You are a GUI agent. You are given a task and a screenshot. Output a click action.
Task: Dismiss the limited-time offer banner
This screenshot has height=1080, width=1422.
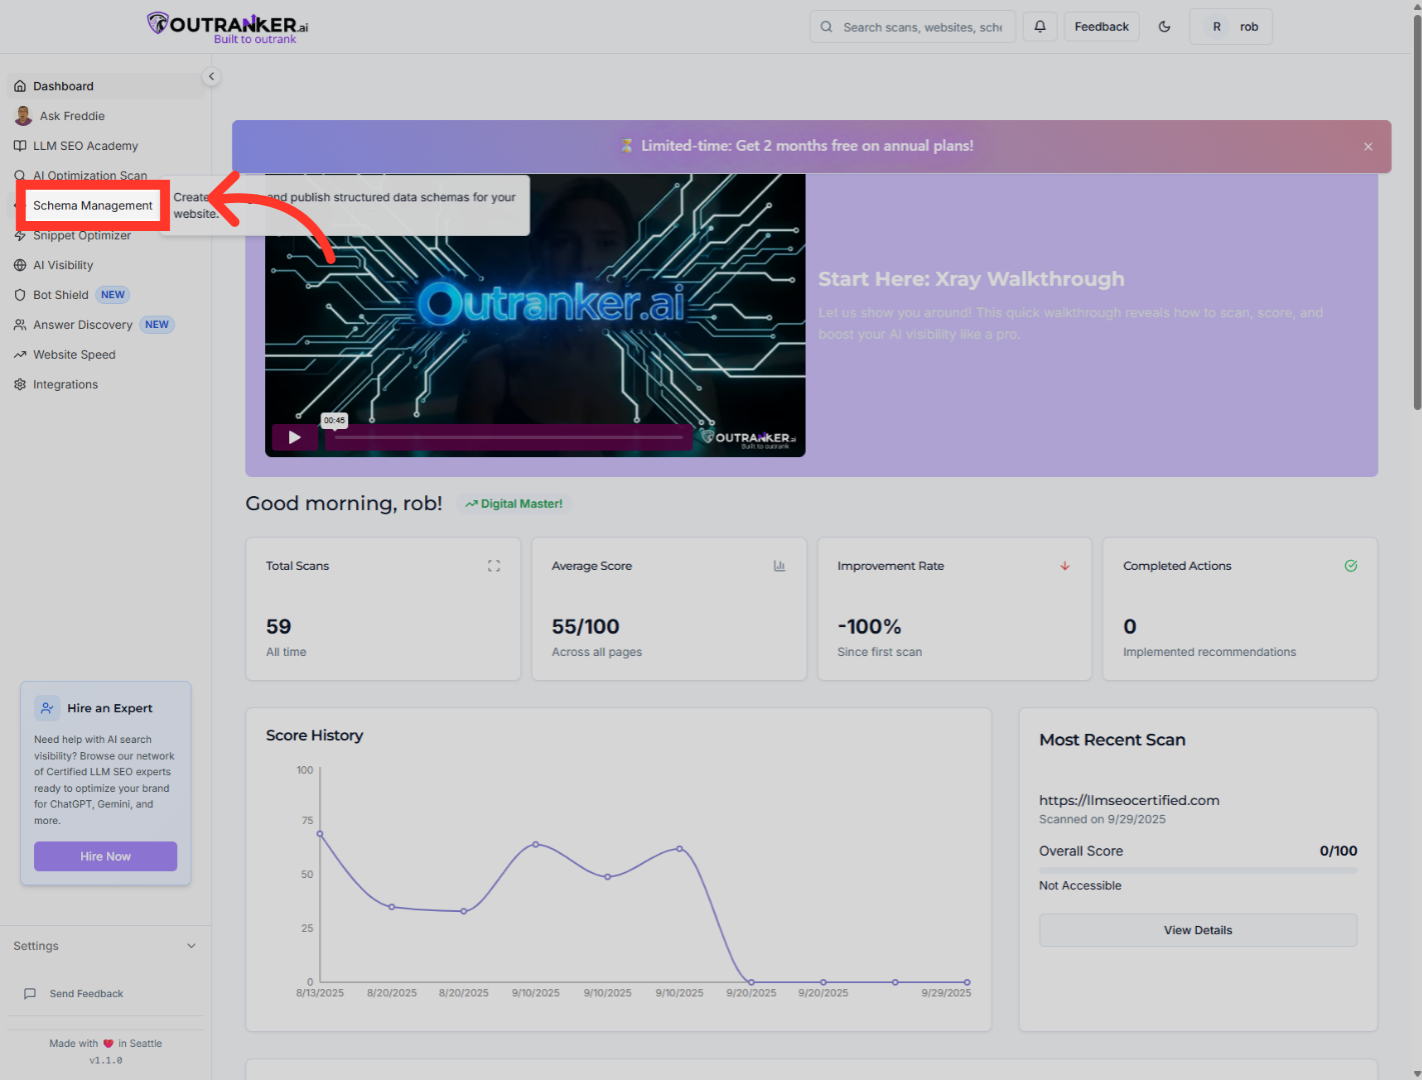[1368, 147]
